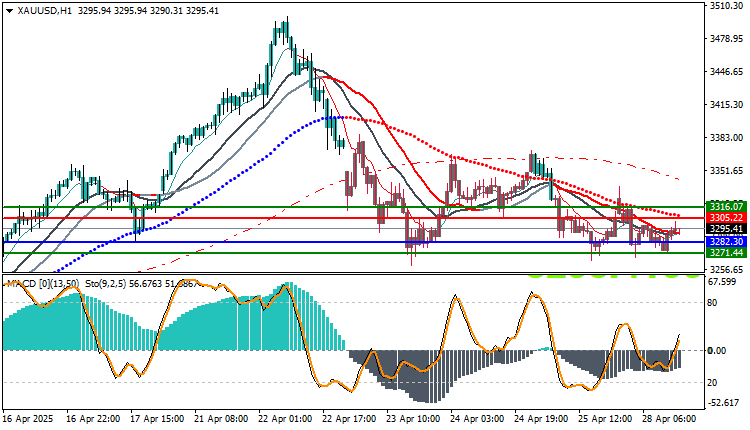The width and height of the screenshot is (750, 430).
Task: Select the OHLC values 3295.94 3295.94 3290.31 3295.41
Action: coord(148,11)
